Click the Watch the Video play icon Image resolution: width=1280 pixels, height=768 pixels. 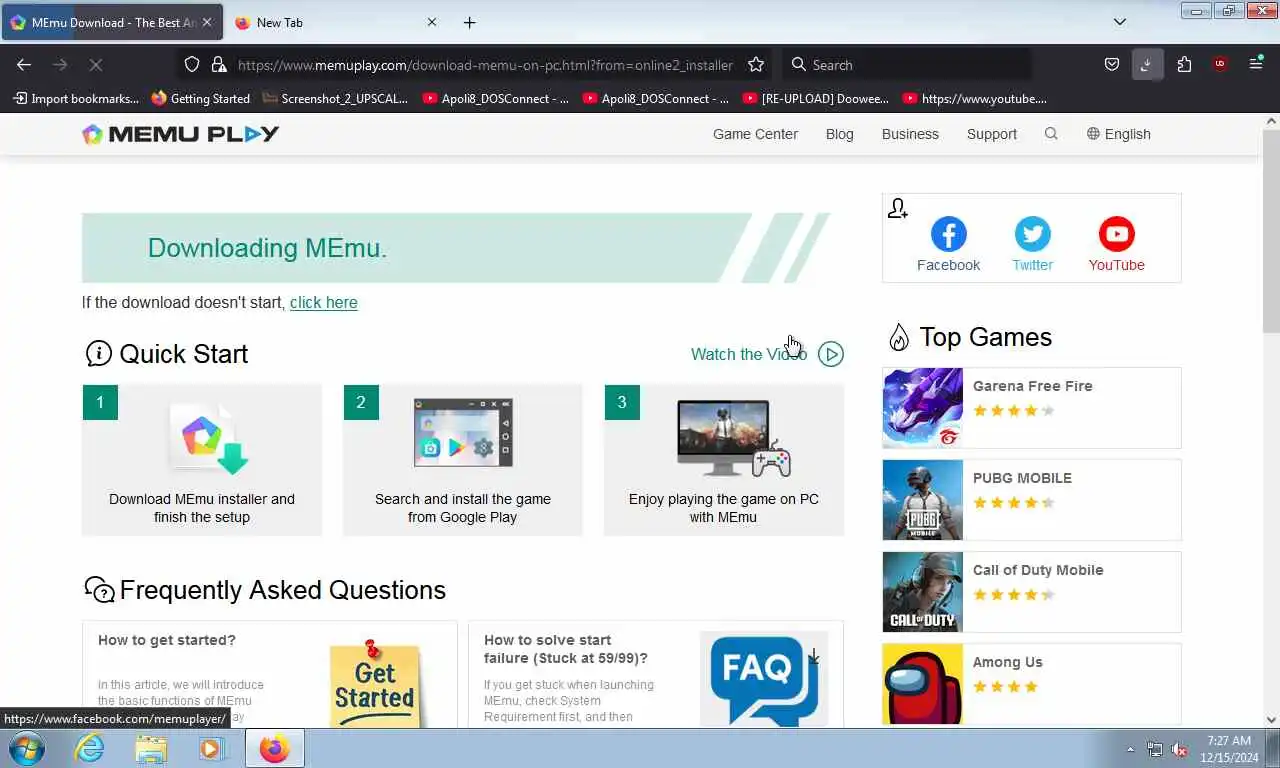pos(831,354)
